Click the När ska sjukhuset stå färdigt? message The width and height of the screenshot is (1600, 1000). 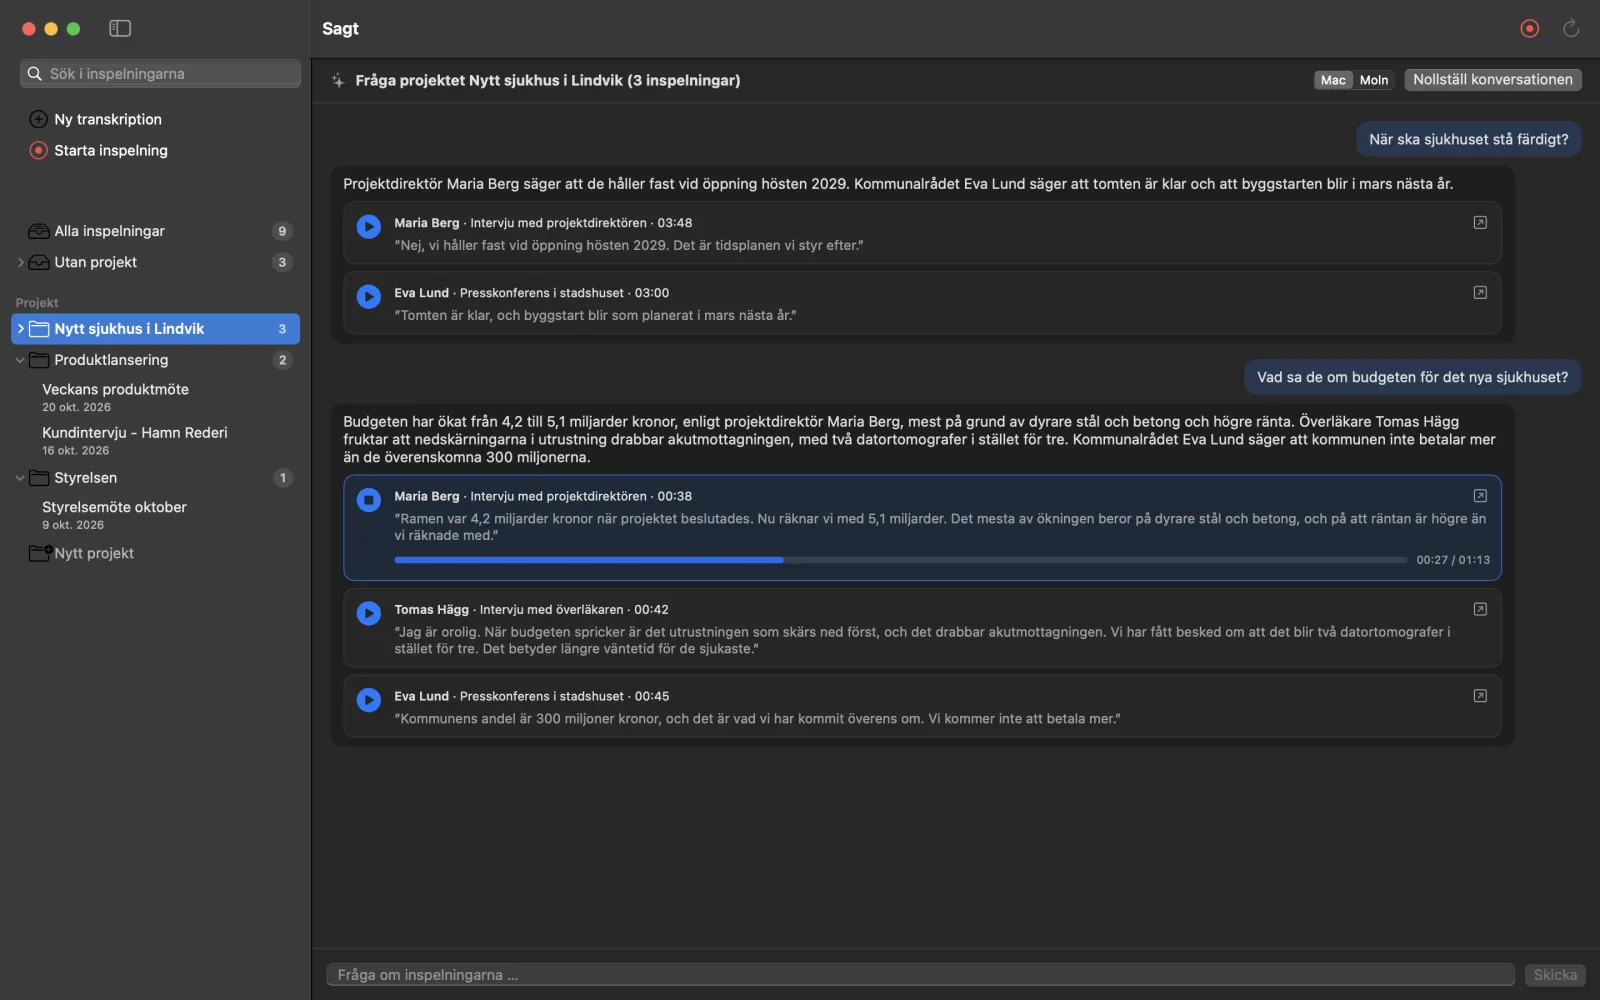(x=1468, y=139)
